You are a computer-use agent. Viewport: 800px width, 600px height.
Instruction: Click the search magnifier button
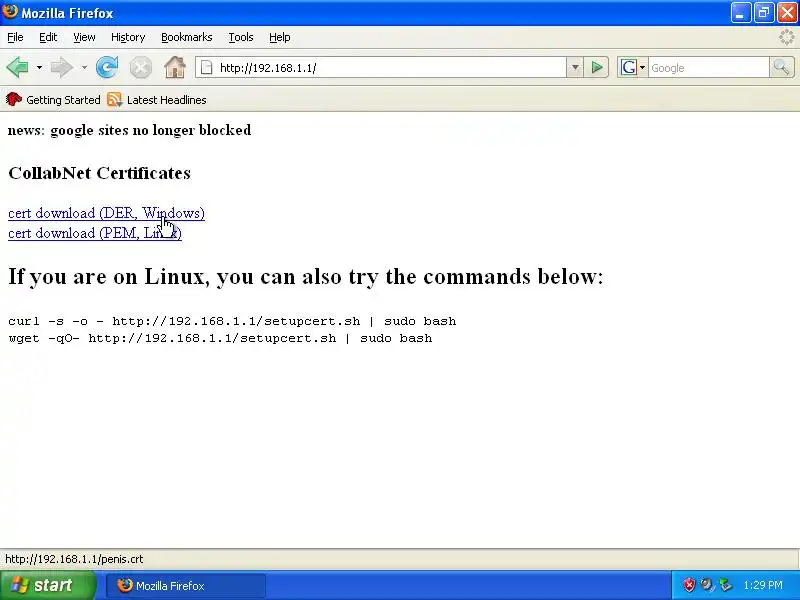tap(782, 67)
